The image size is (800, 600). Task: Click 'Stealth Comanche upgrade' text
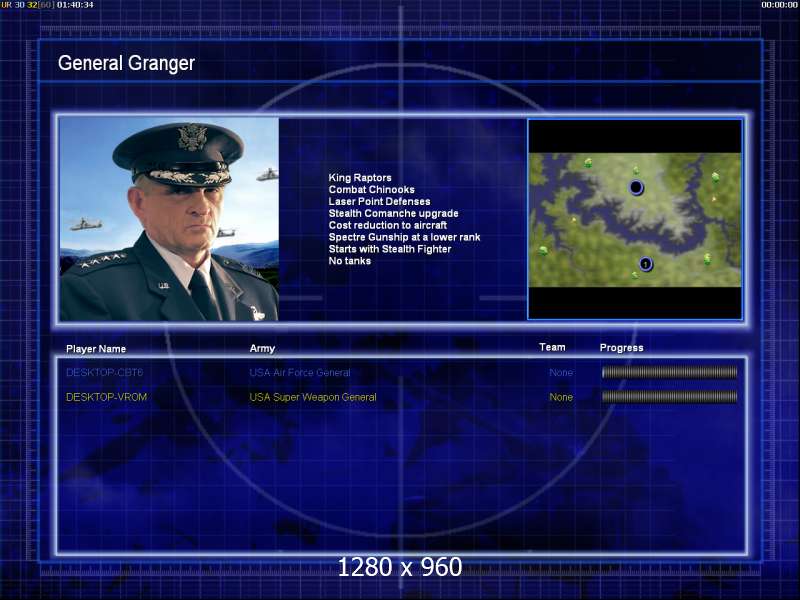tap(393, 213)
